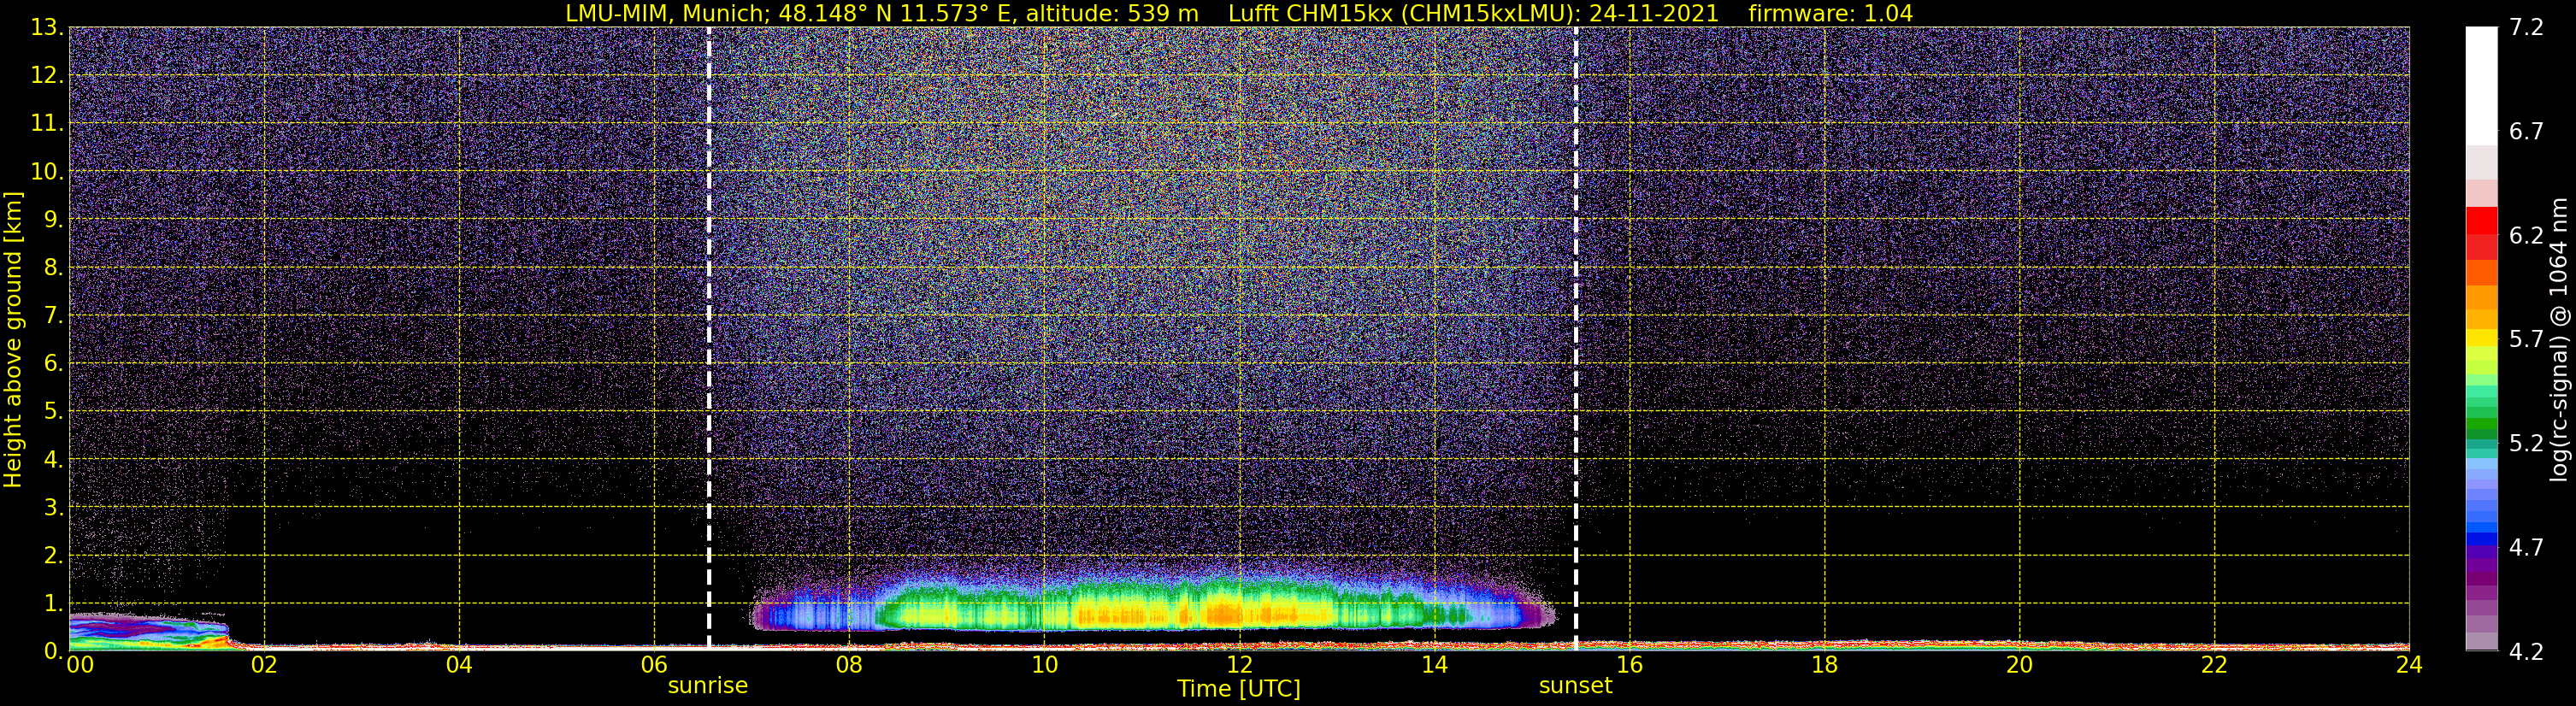
Task: Click the 'firmware: 1.04' text in the title
Action: pos(1831,13)
